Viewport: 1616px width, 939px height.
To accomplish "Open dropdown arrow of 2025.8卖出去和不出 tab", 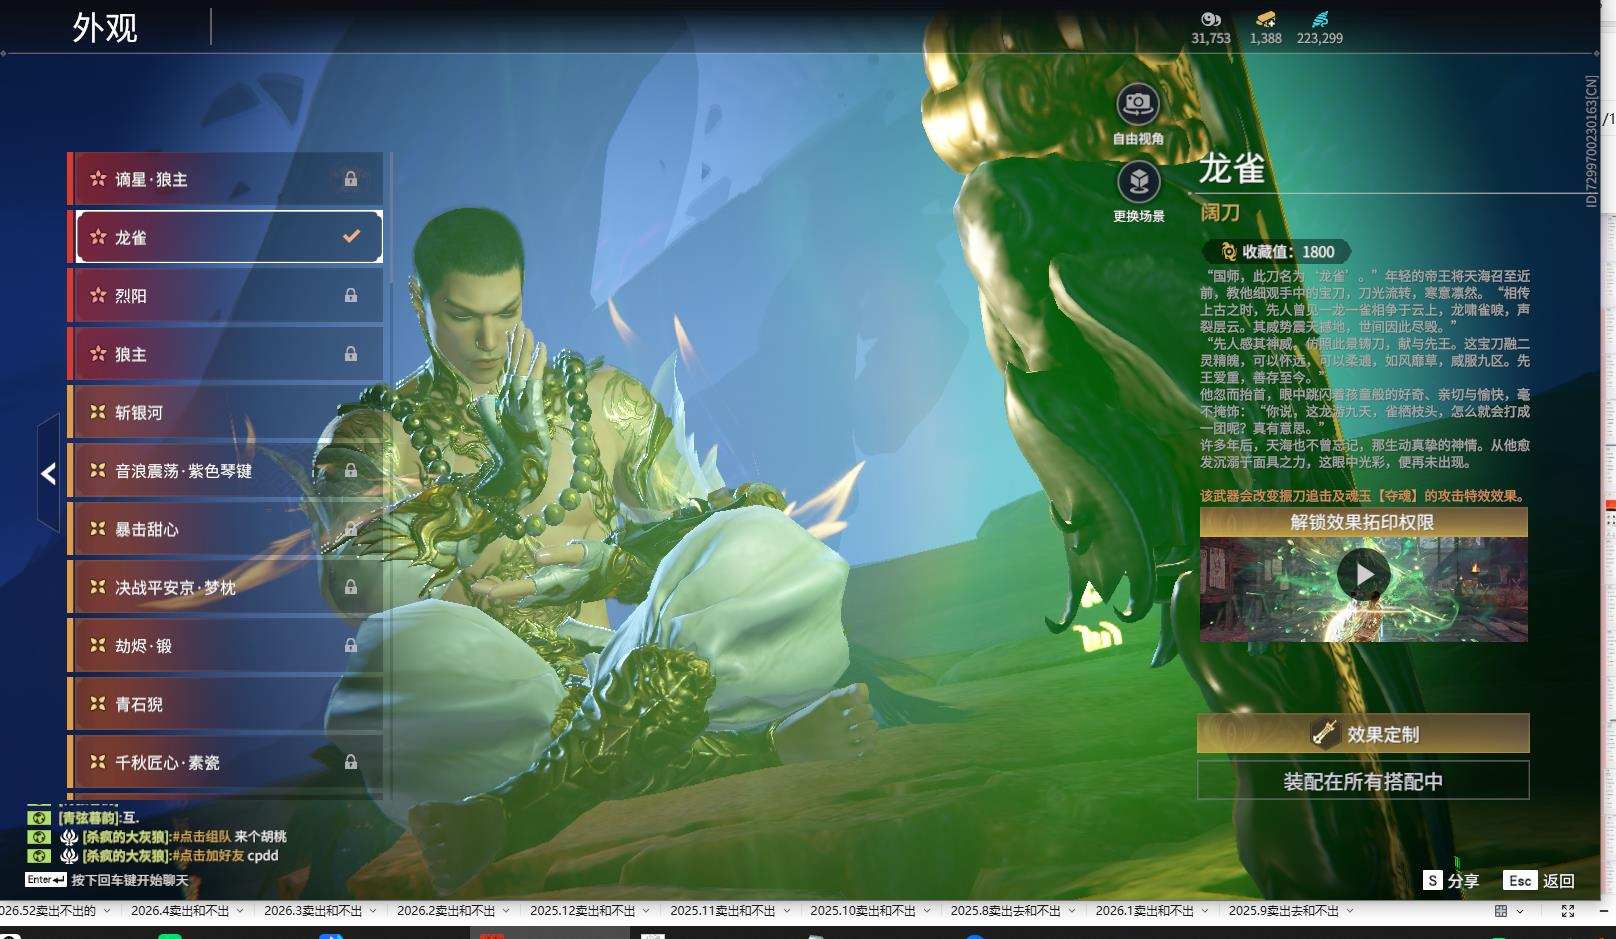I will pyautogui.click(x=1072, y=911).
